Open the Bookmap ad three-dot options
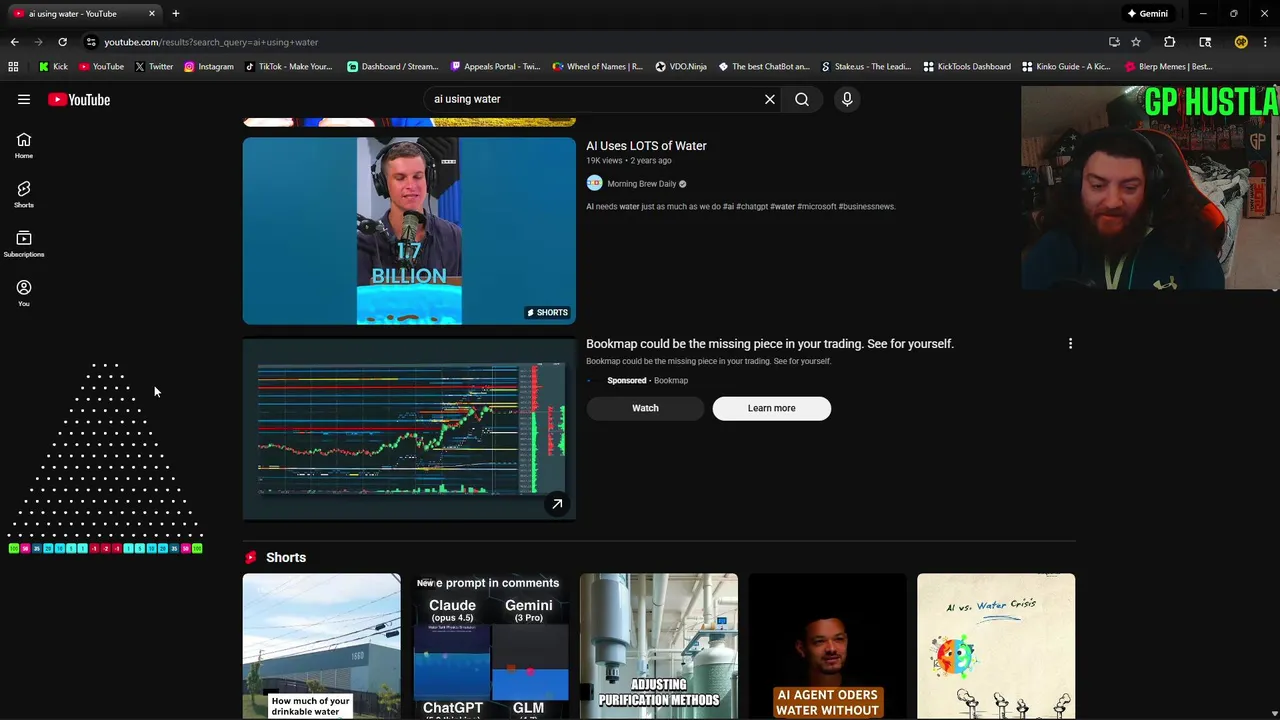 1070,344
